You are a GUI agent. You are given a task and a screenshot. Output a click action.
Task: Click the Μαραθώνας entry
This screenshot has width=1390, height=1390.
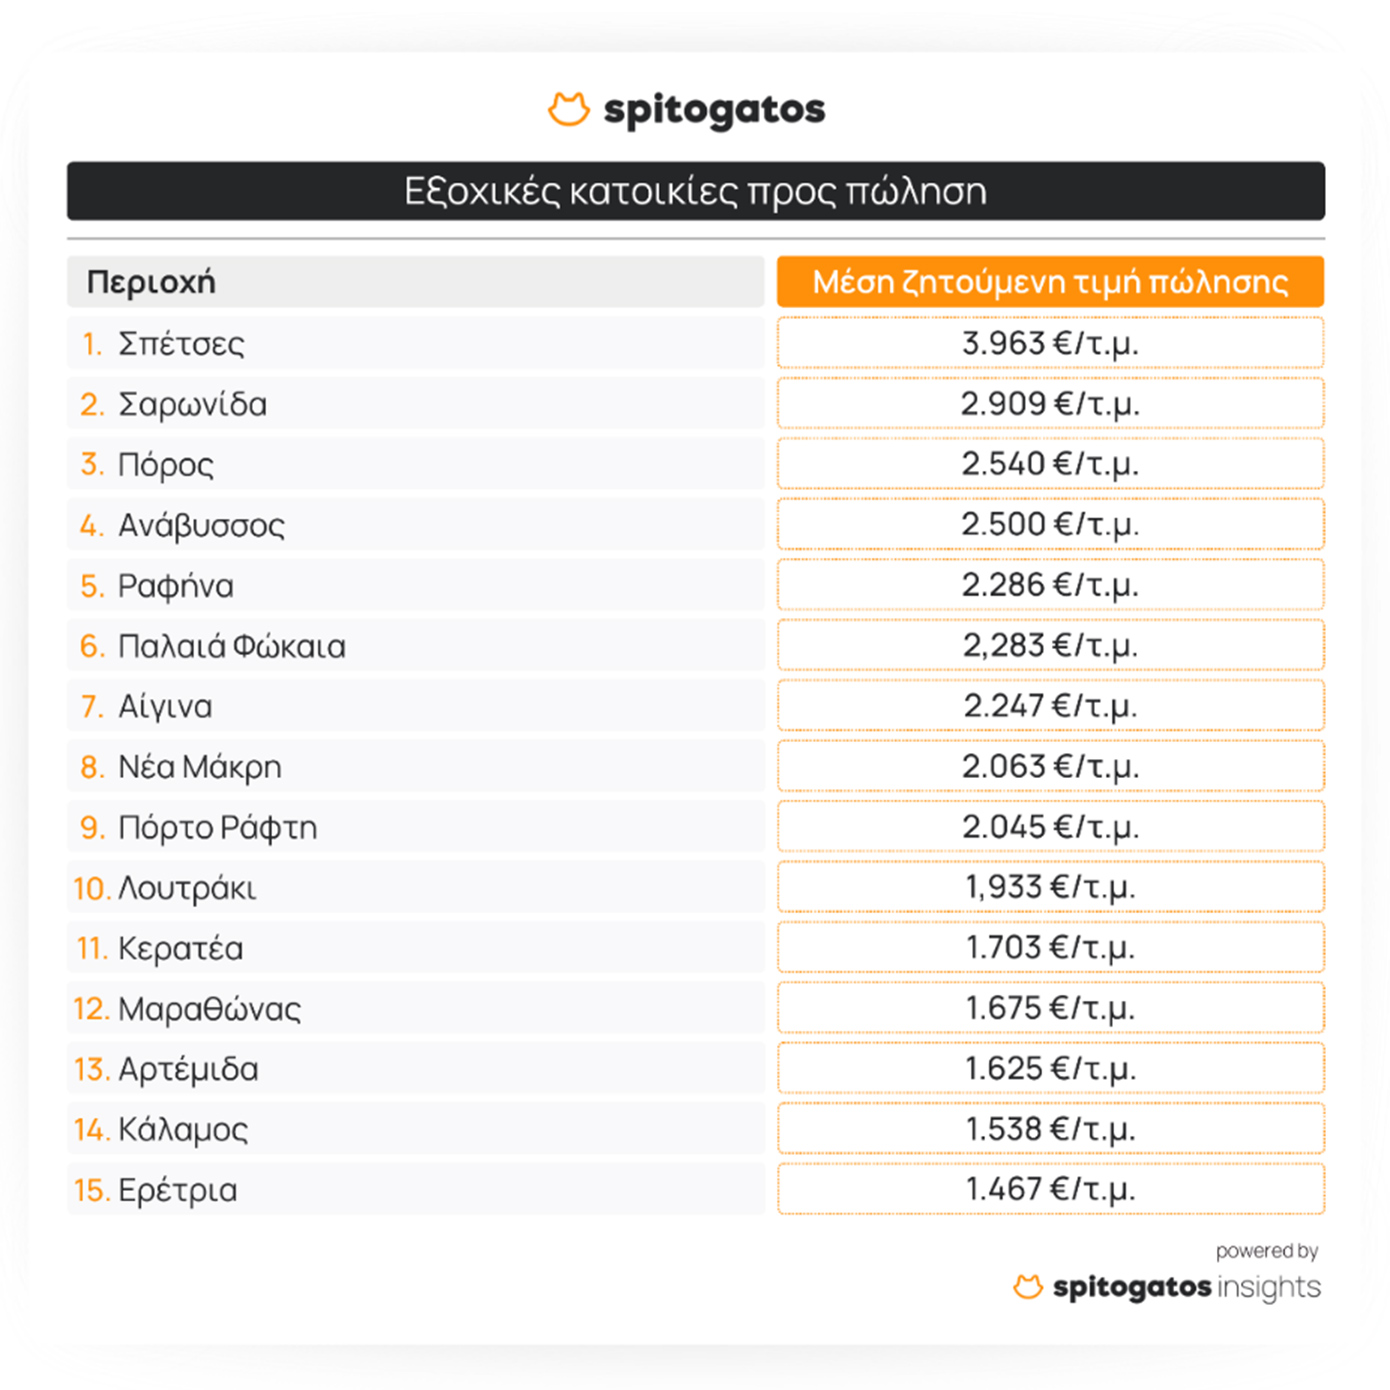209,1009
